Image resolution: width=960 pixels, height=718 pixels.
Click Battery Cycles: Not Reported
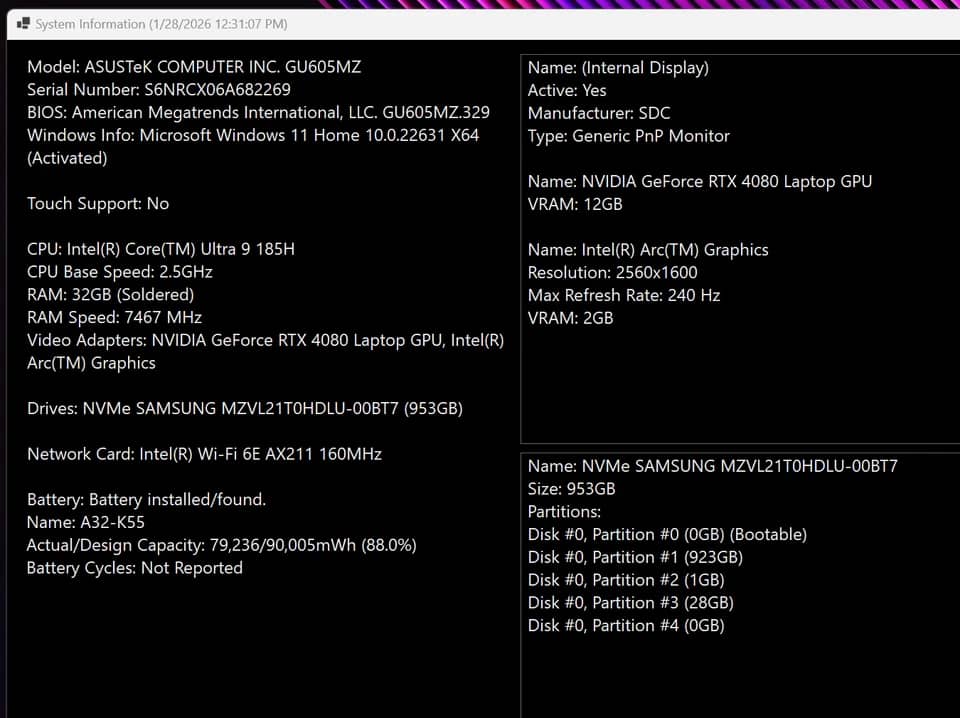(x=135, y=567)
